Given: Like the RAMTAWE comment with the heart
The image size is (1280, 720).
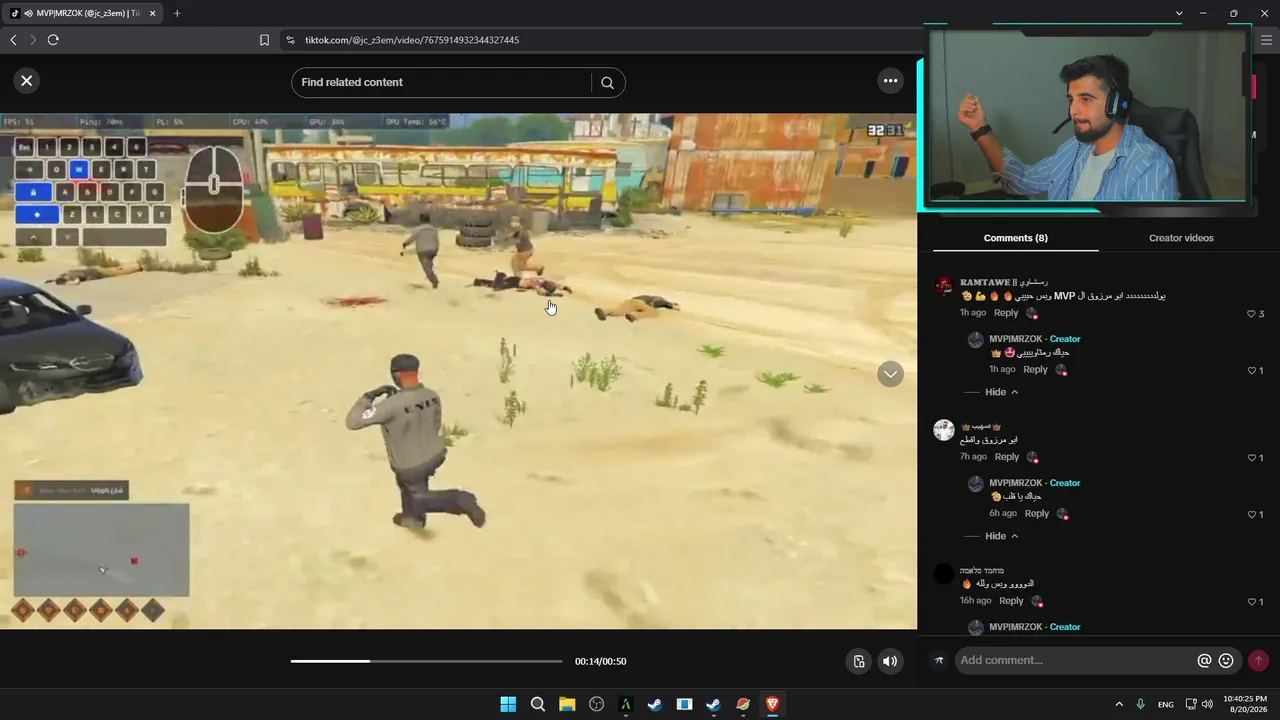Looking at the screenshot, I should pos(1251,314).
